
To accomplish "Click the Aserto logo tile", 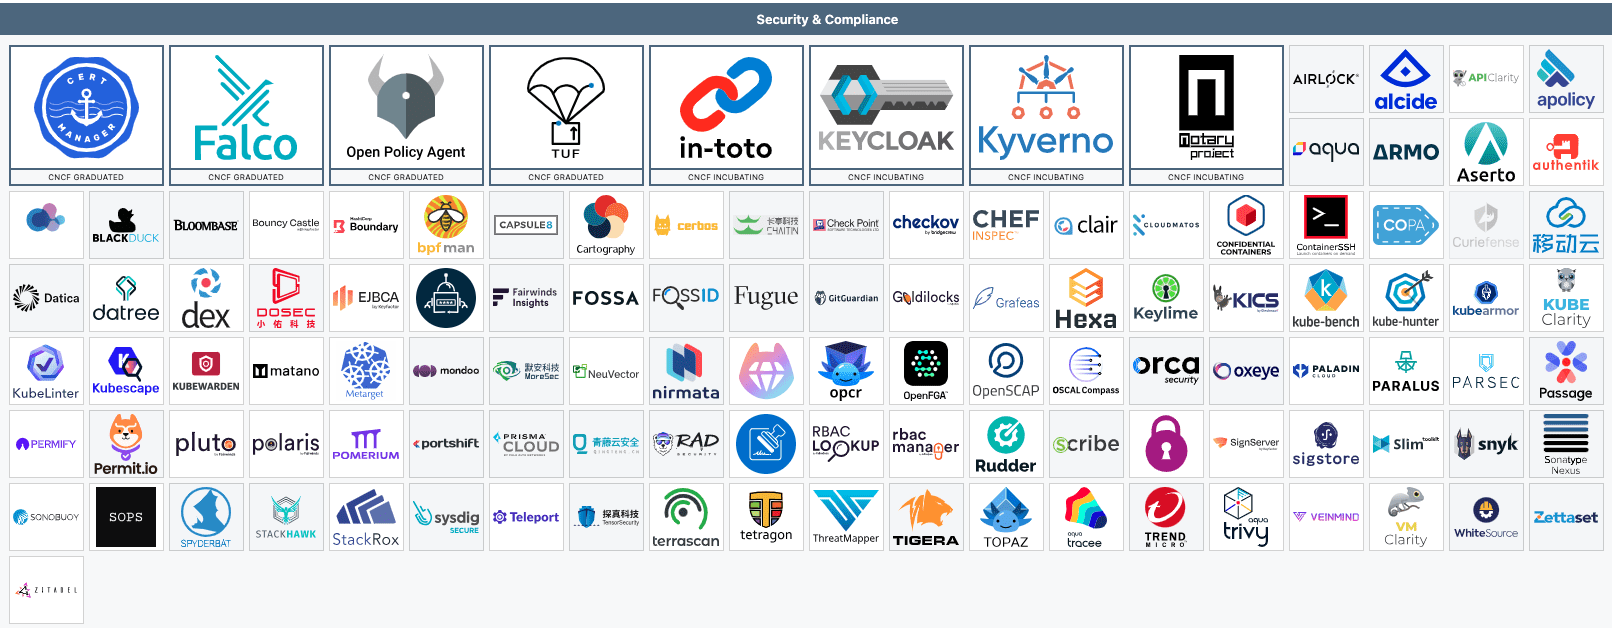I will [x=1486, y=152].
